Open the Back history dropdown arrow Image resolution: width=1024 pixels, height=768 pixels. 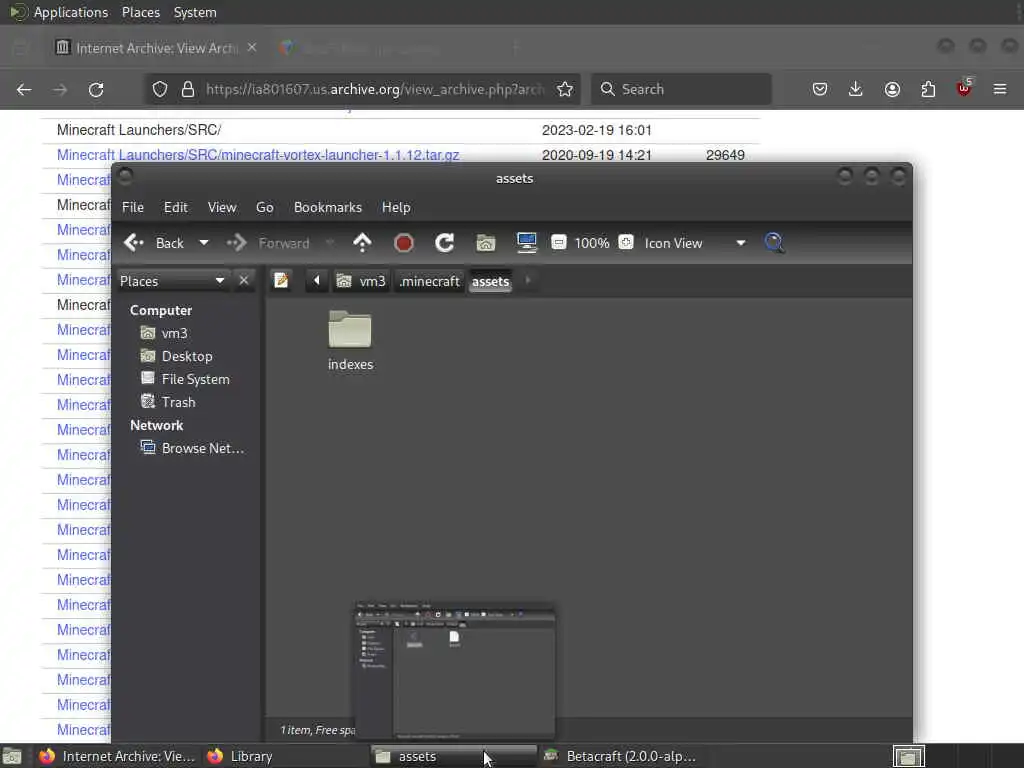click(204, 243)
